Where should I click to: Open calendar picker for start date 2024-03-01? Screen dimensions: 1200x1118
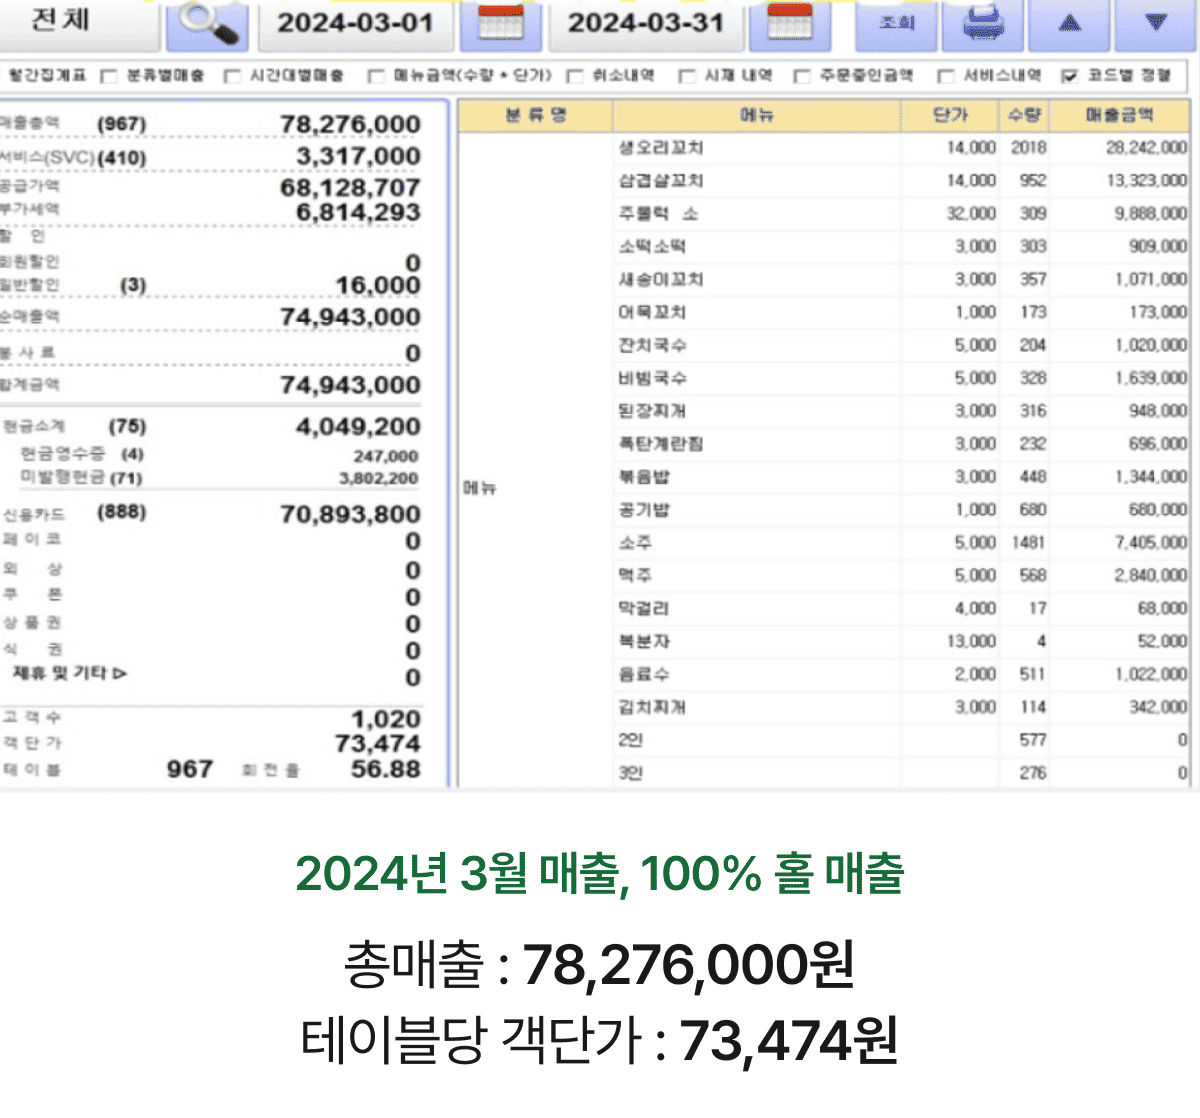[500, 24]
